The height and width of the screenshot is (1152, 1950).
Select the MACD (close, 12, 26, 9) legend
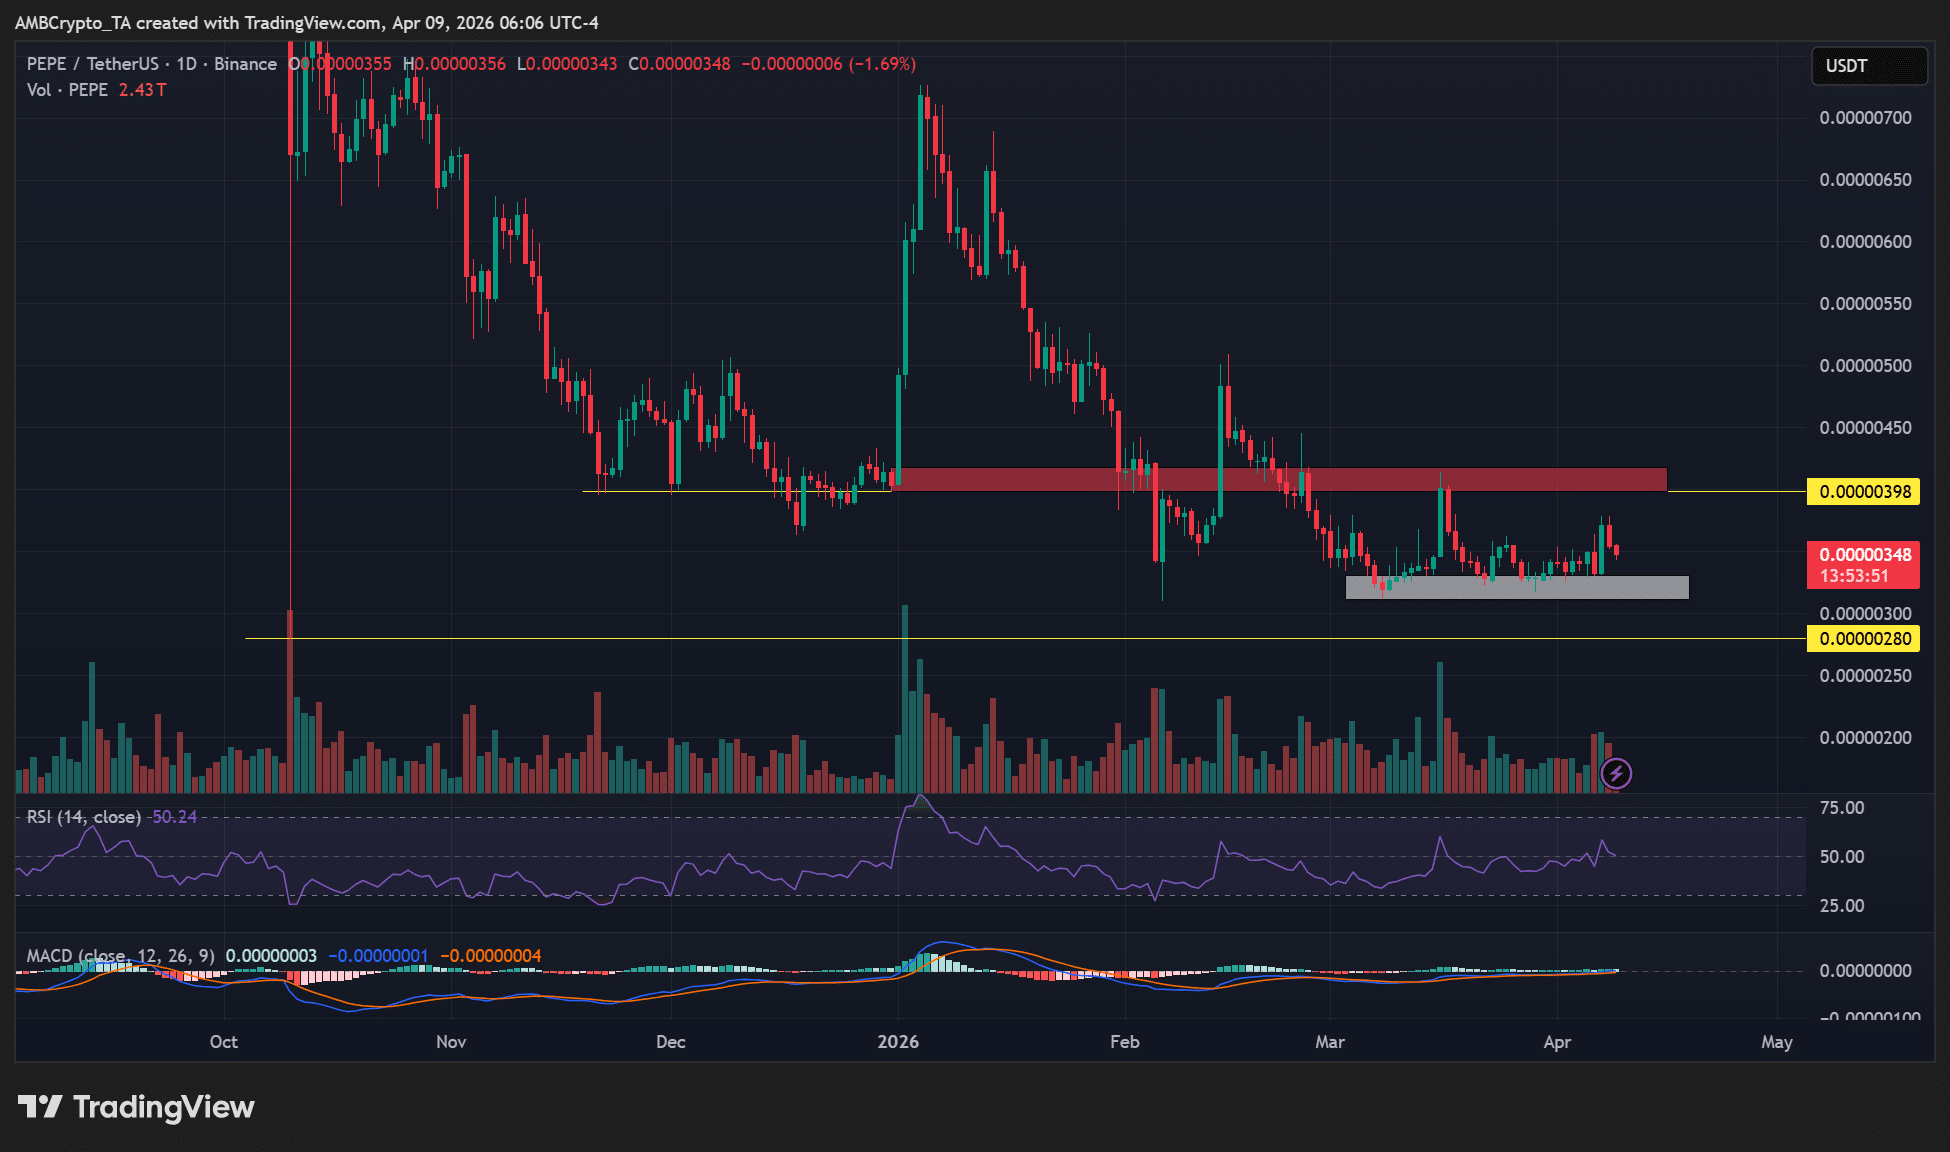120,956
